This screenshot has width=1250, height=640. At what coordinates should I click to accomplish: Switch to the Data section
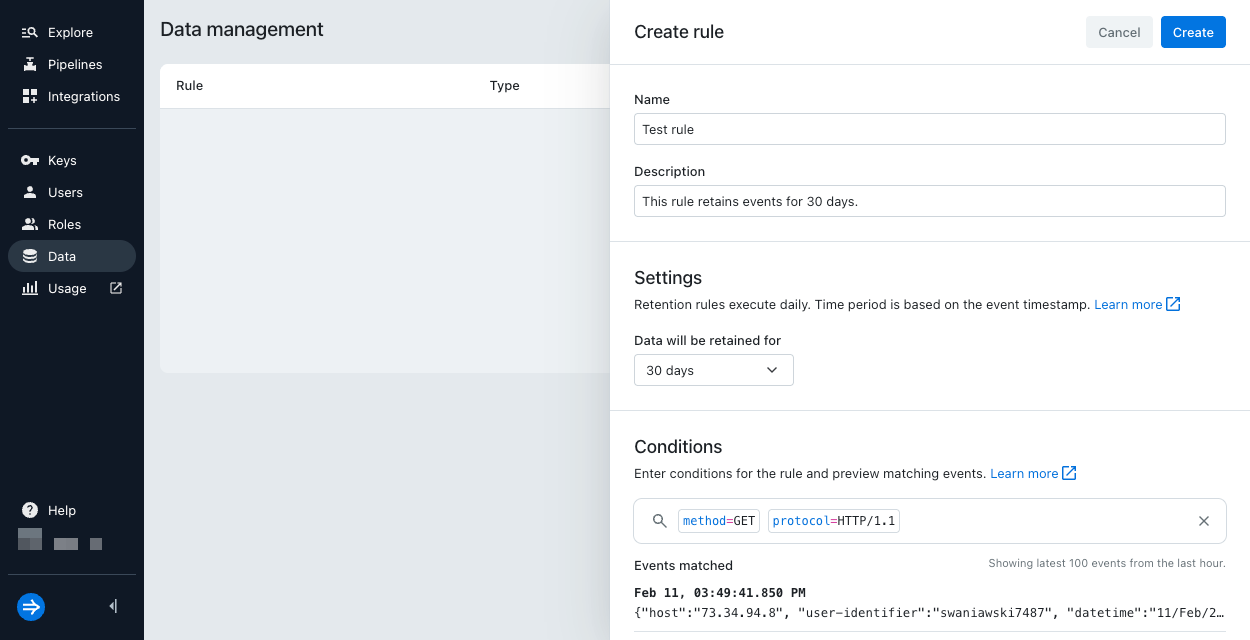(x=64, y=256)
